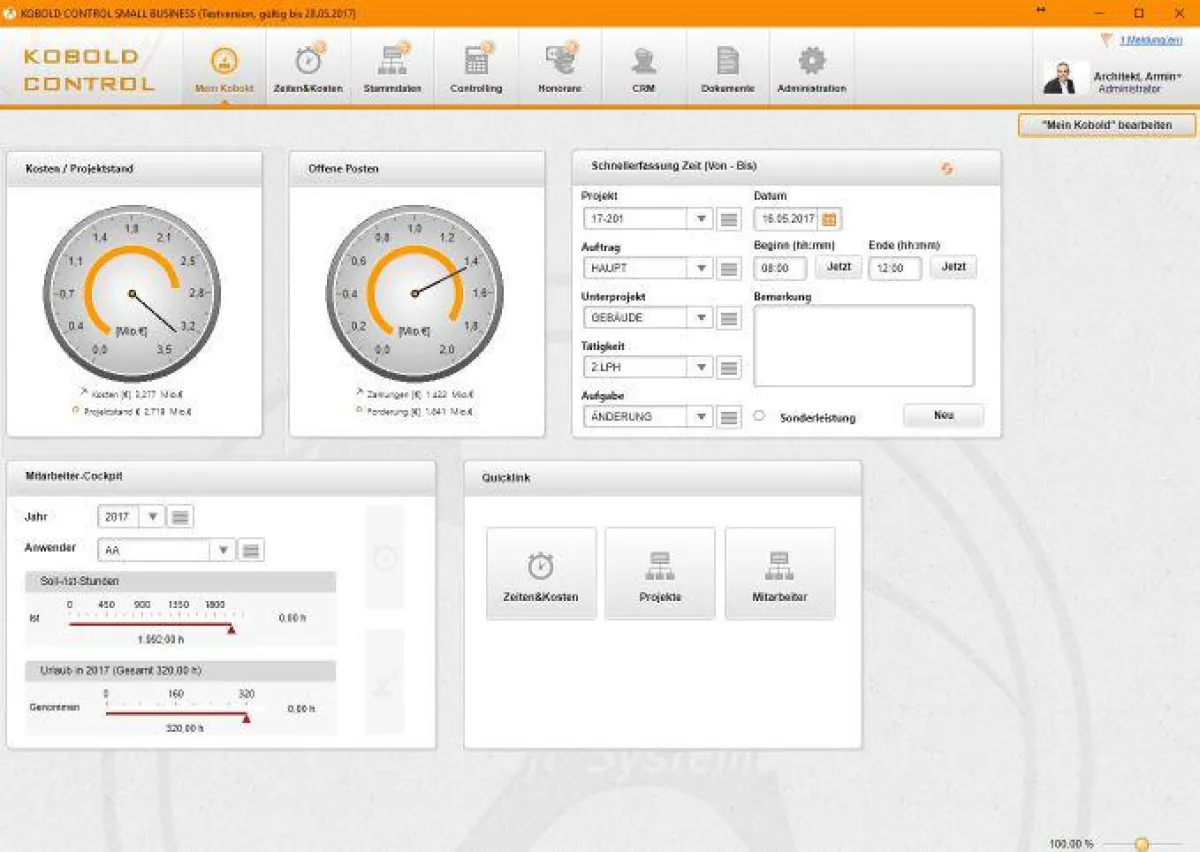The image size is (1200, 852).
Task: Expand the Unterprojekt dropdown showing GEBÄUDE
Action: tap(701, 317)
